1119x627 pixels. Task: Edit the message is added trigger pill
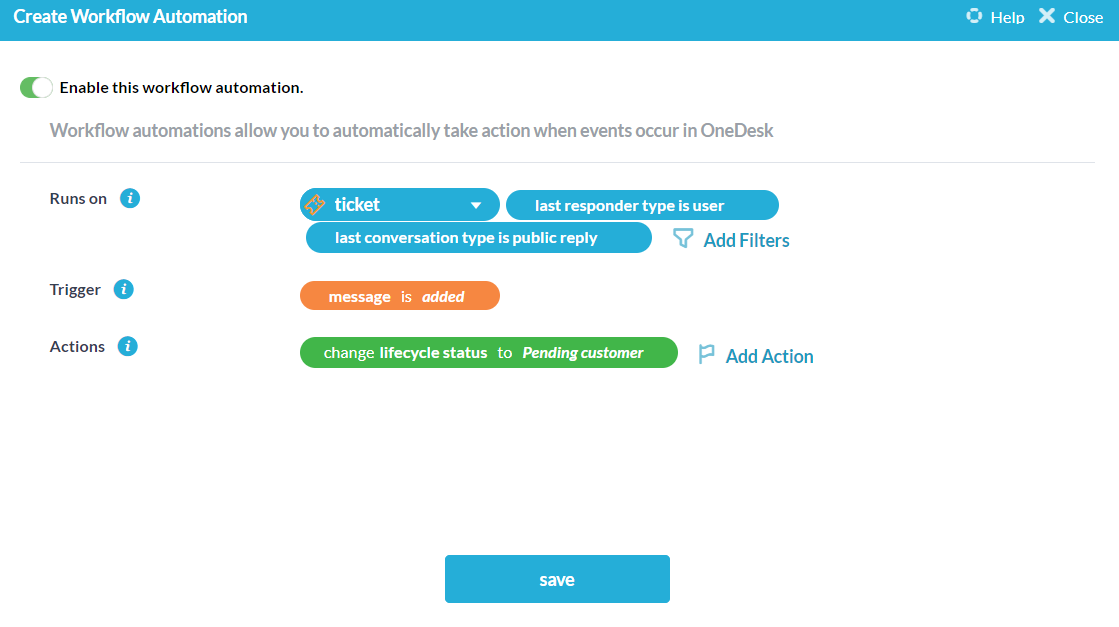point(399,296)
